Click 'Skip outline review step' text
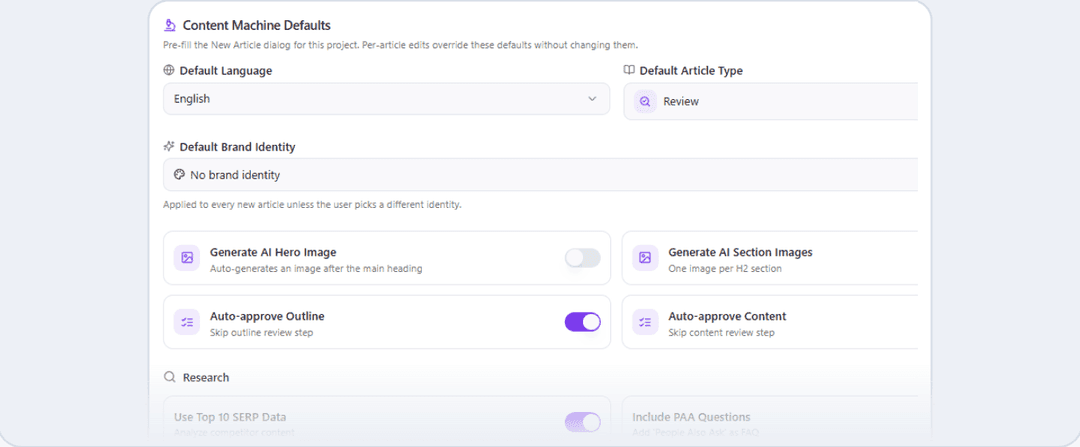The image size is (1080, 447). pyautogui.click(x=262, y=333)
